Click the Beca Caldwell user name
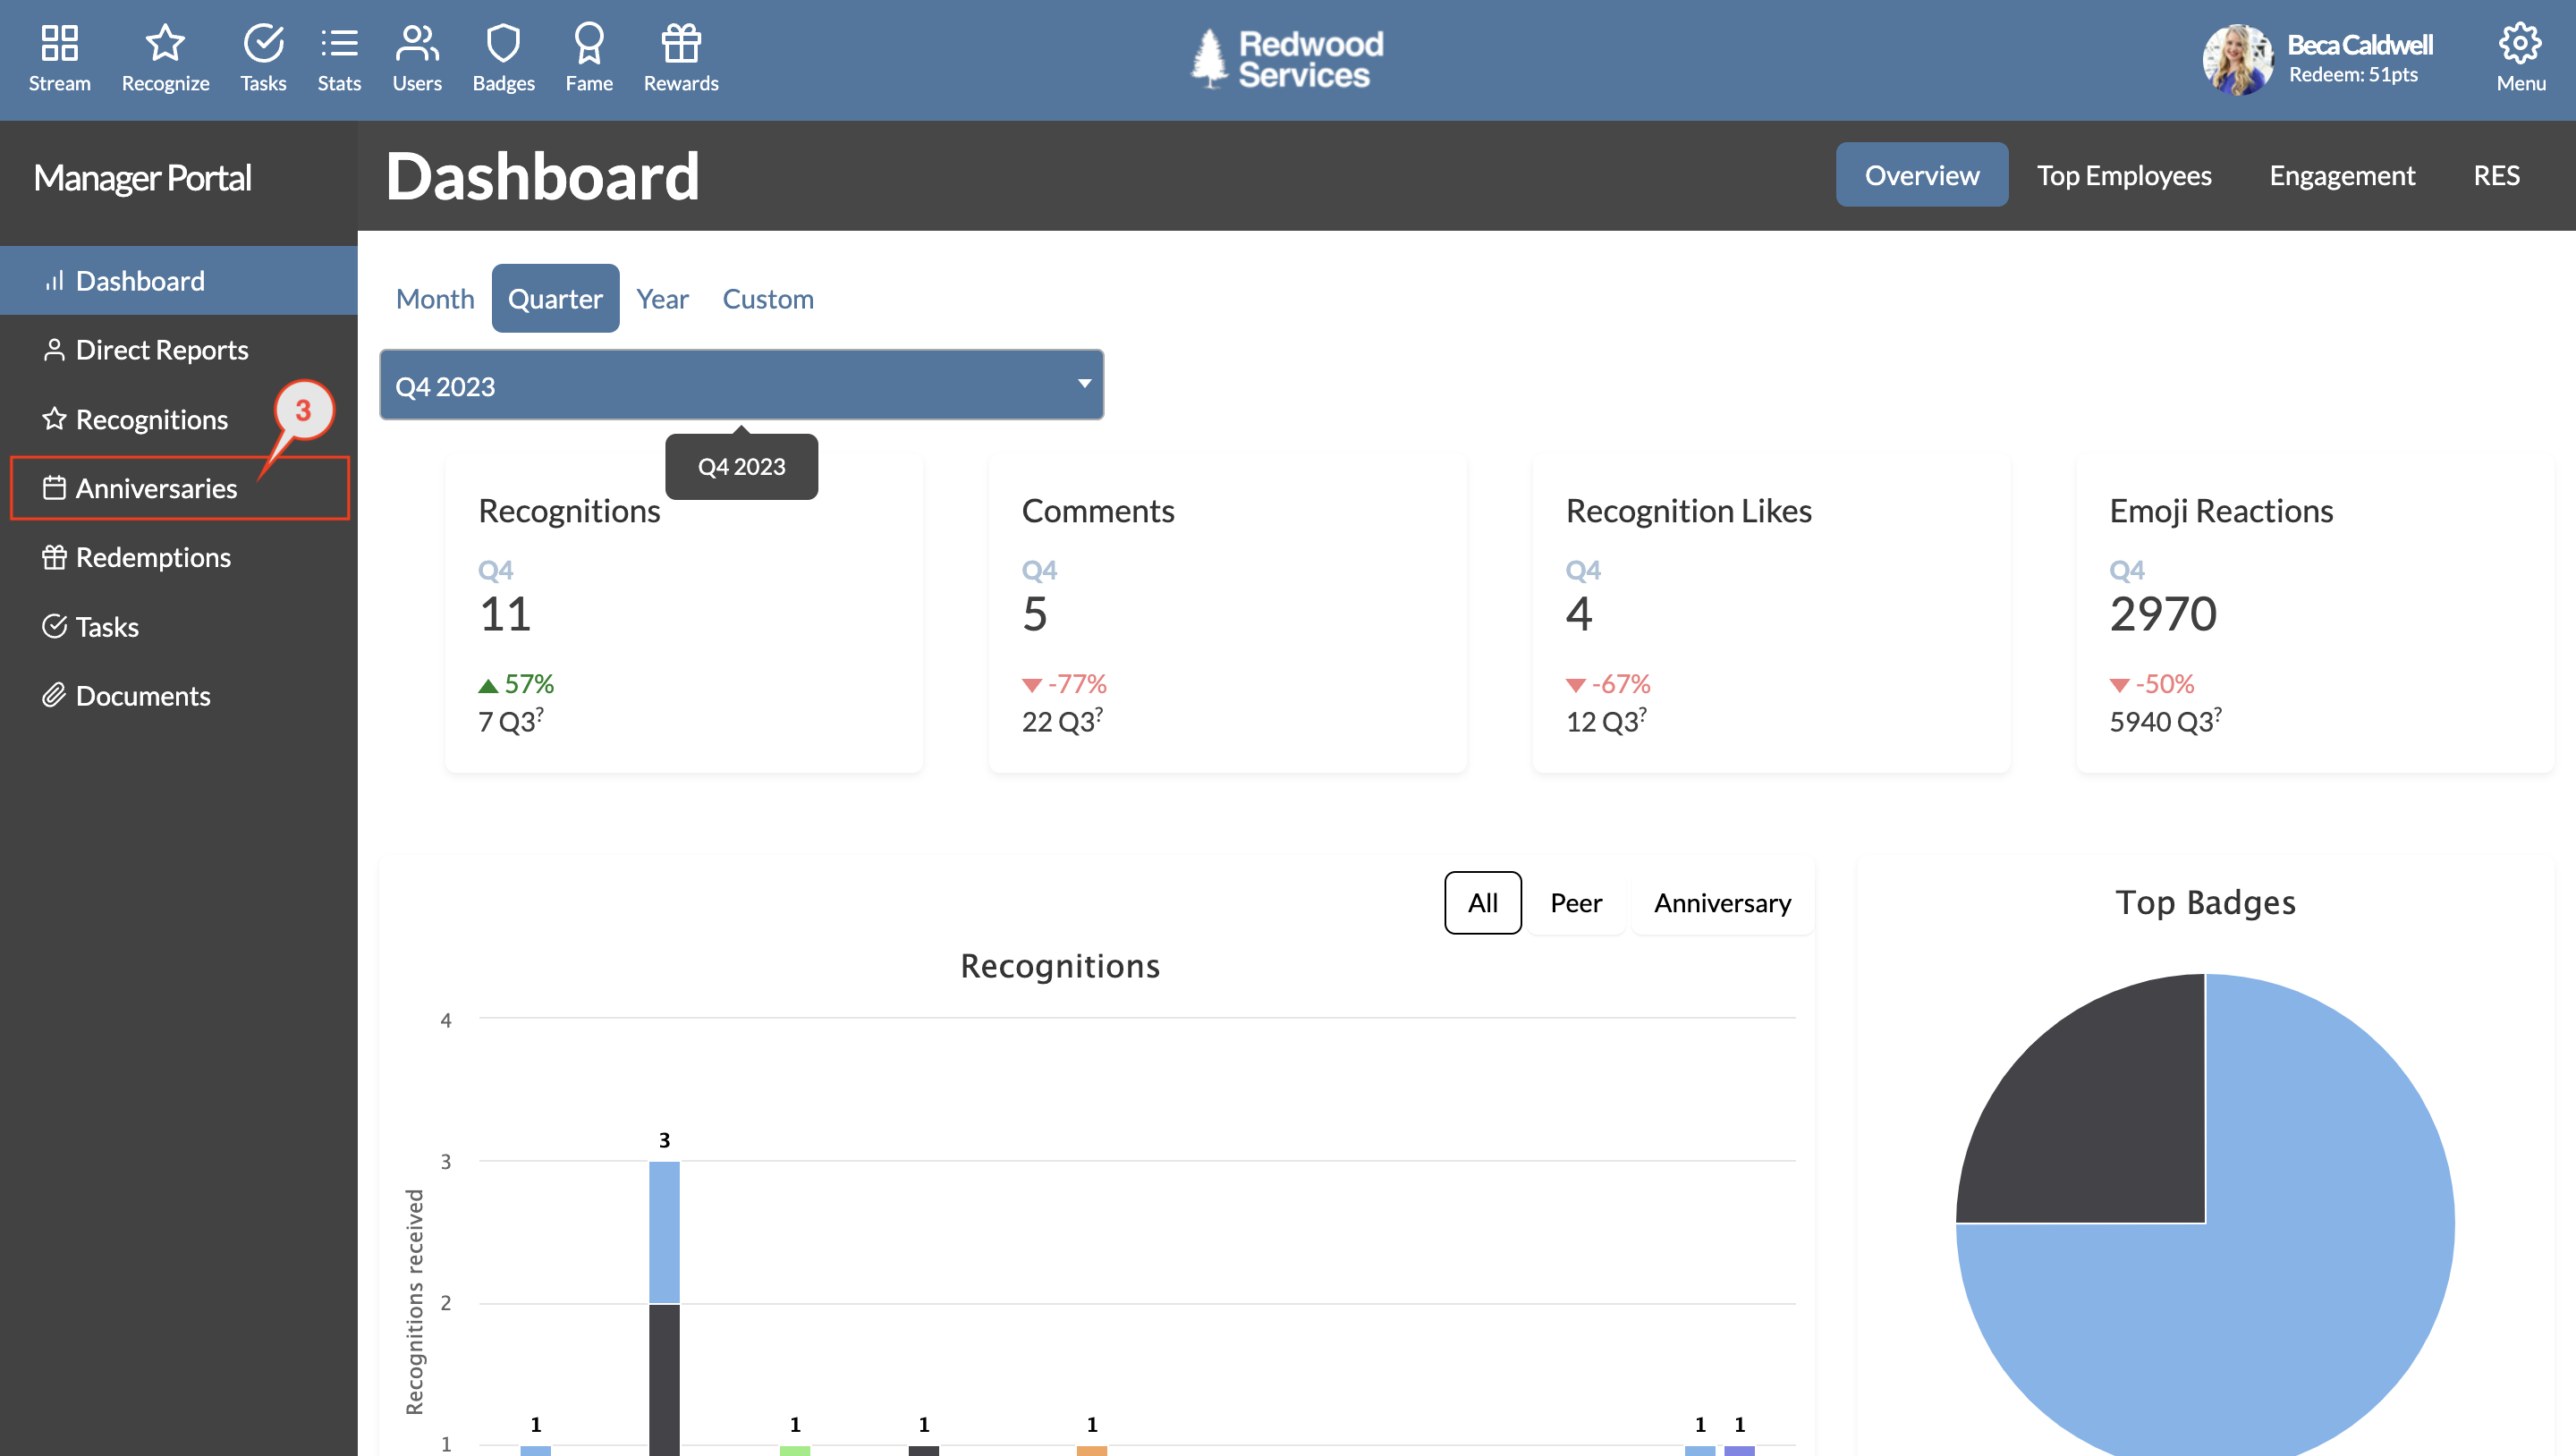 click(2360, 44)
